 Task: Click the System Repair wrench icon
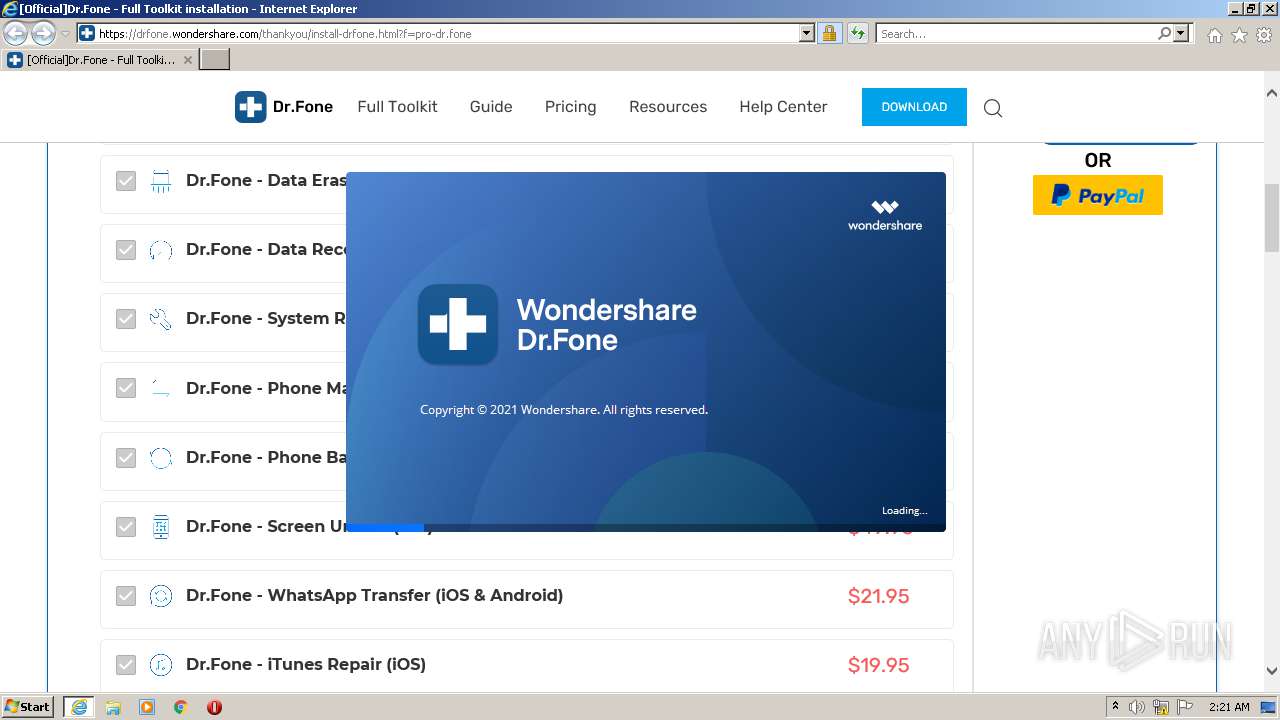(x=161, y=319)
